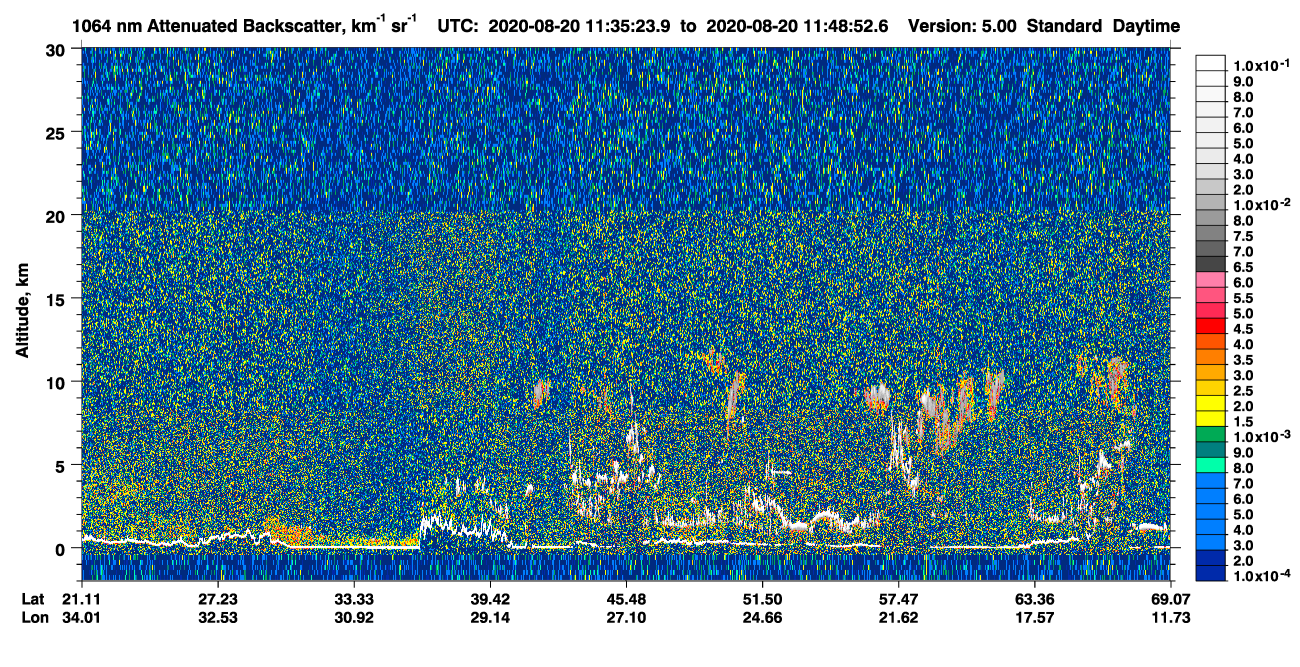Click the "1064 nm Attenuated Backscatter" plot title
Image resolution: width=1300 pixels, height=667 pixels.
pos(207,26)
